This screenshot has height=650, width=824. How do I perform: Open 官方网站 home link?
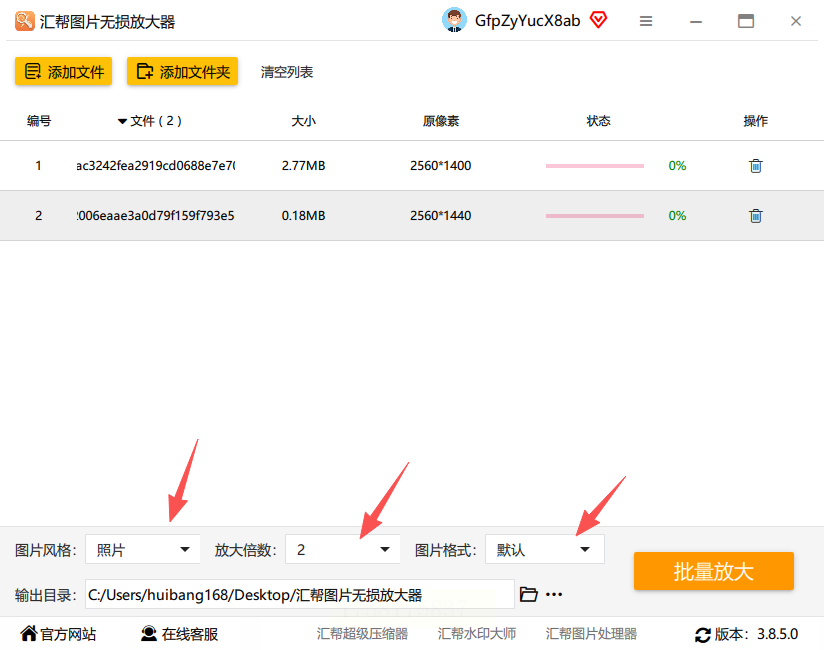(x=58, y=634)
